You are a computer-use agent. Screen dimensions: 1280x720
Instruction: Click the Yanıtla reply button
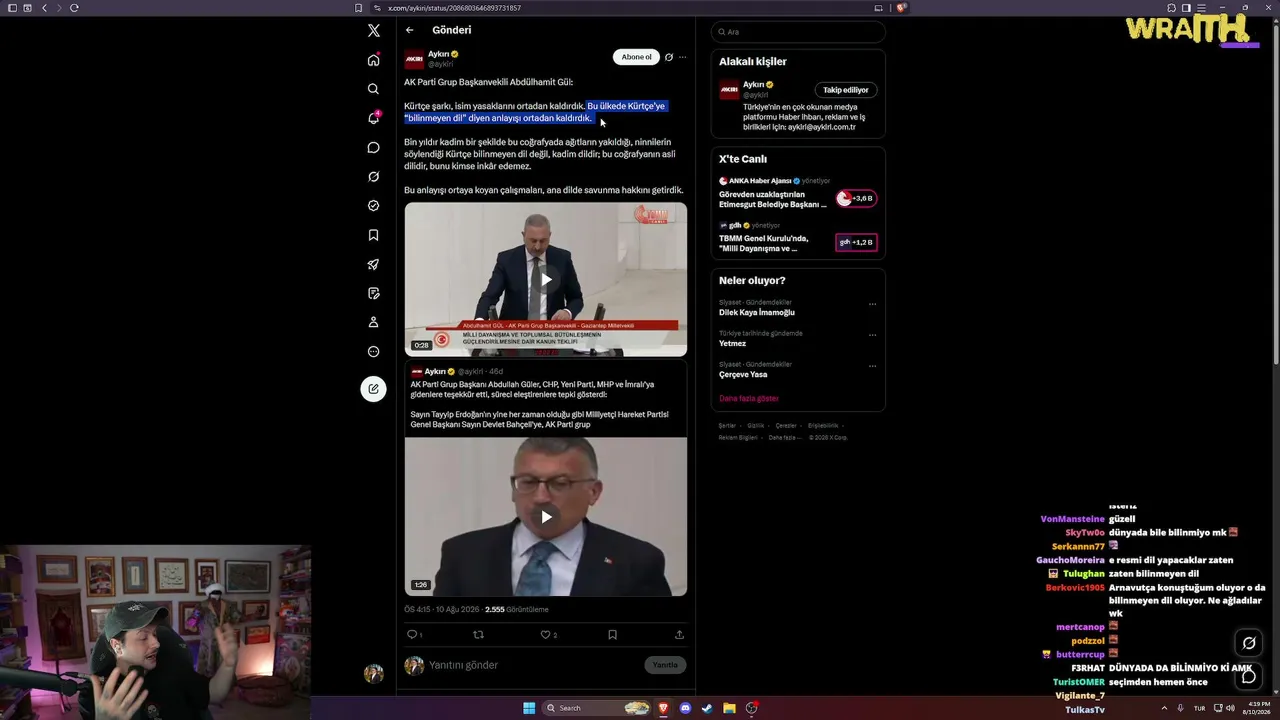(x=665, y=665)
